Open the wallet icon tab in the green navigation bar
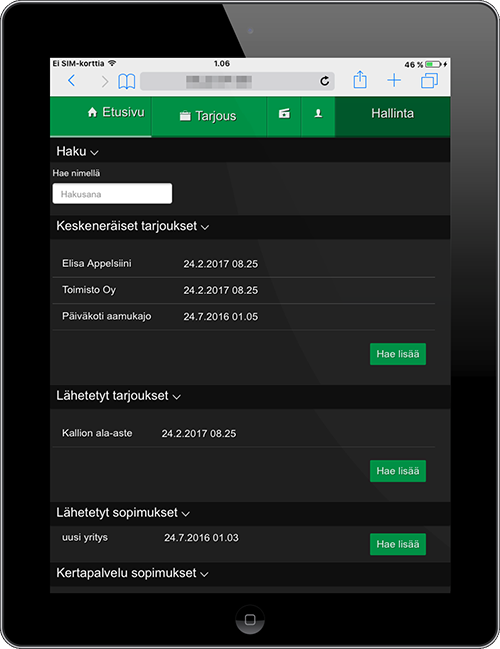 (284, 113)
